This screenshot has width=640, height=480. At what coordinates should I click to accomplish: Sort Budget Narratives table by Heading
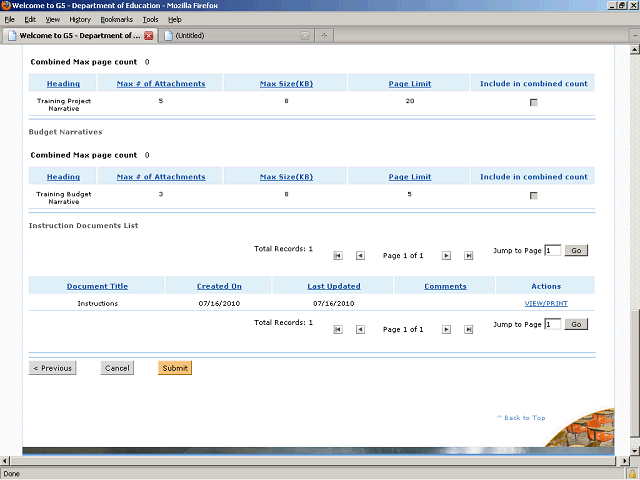63,177
